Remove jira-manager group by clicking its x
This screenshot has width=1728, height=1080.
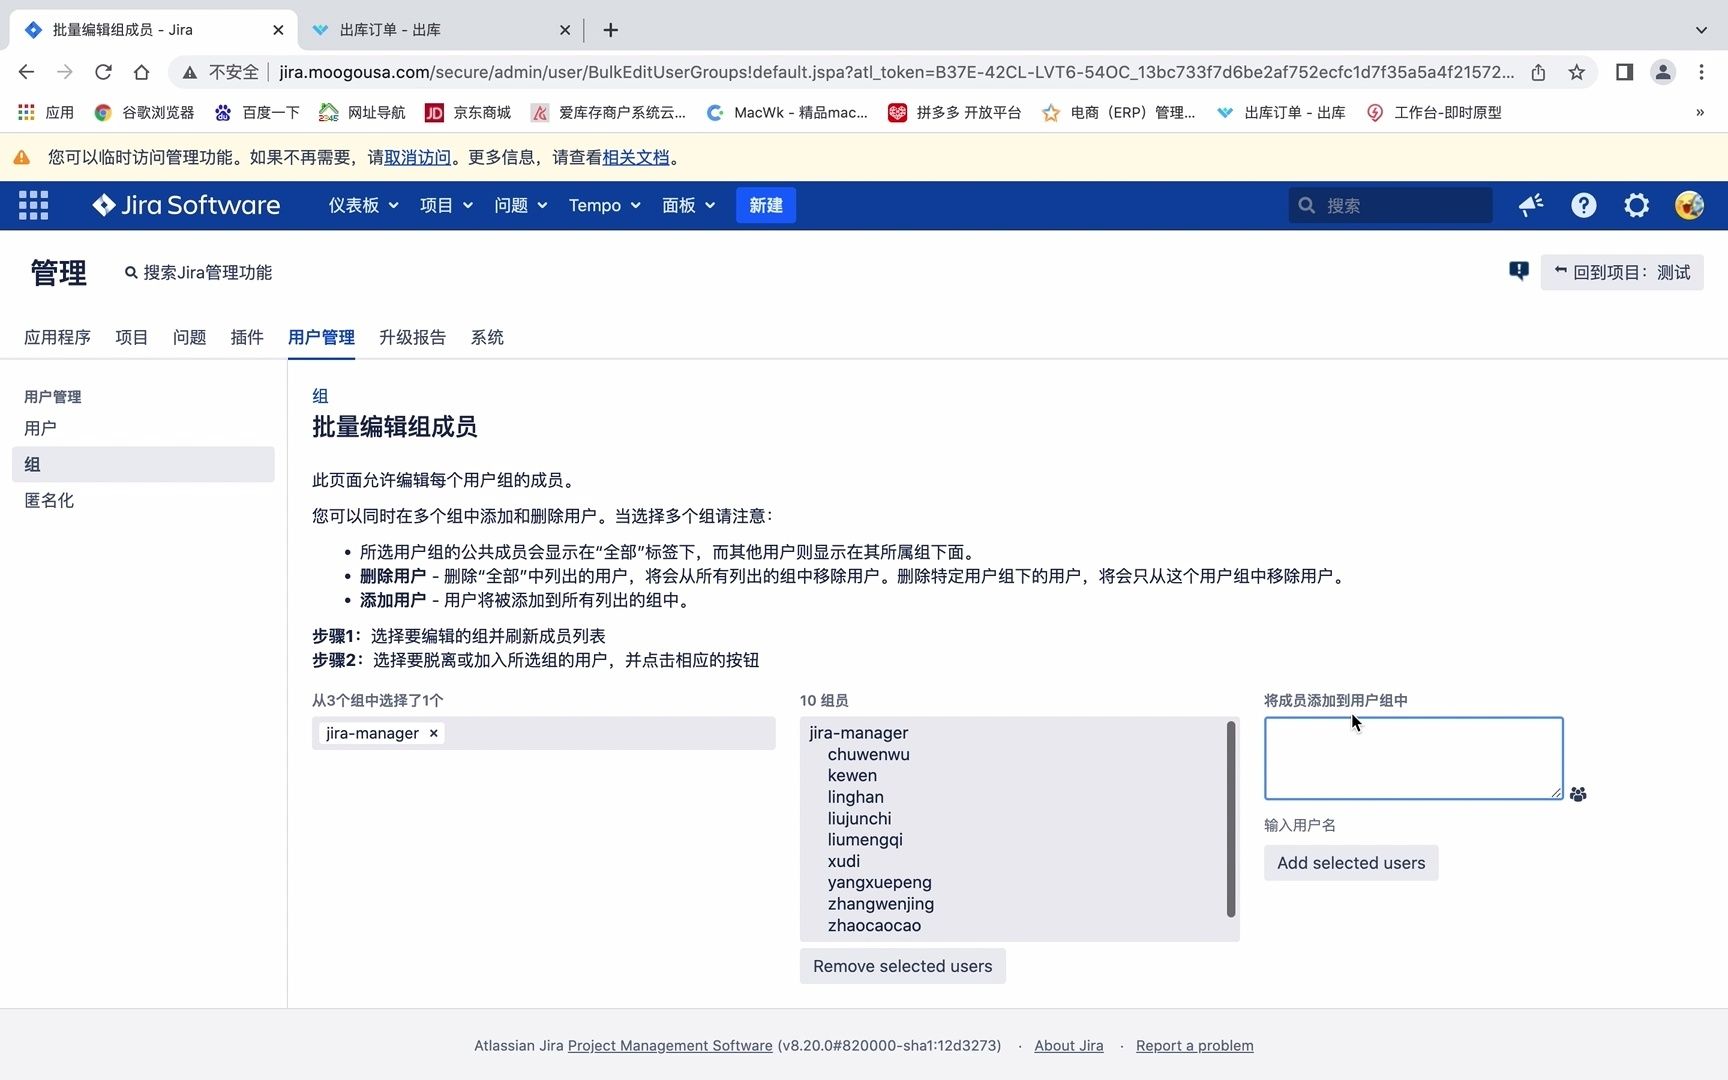pyautogui.click(x=434, y=733)
